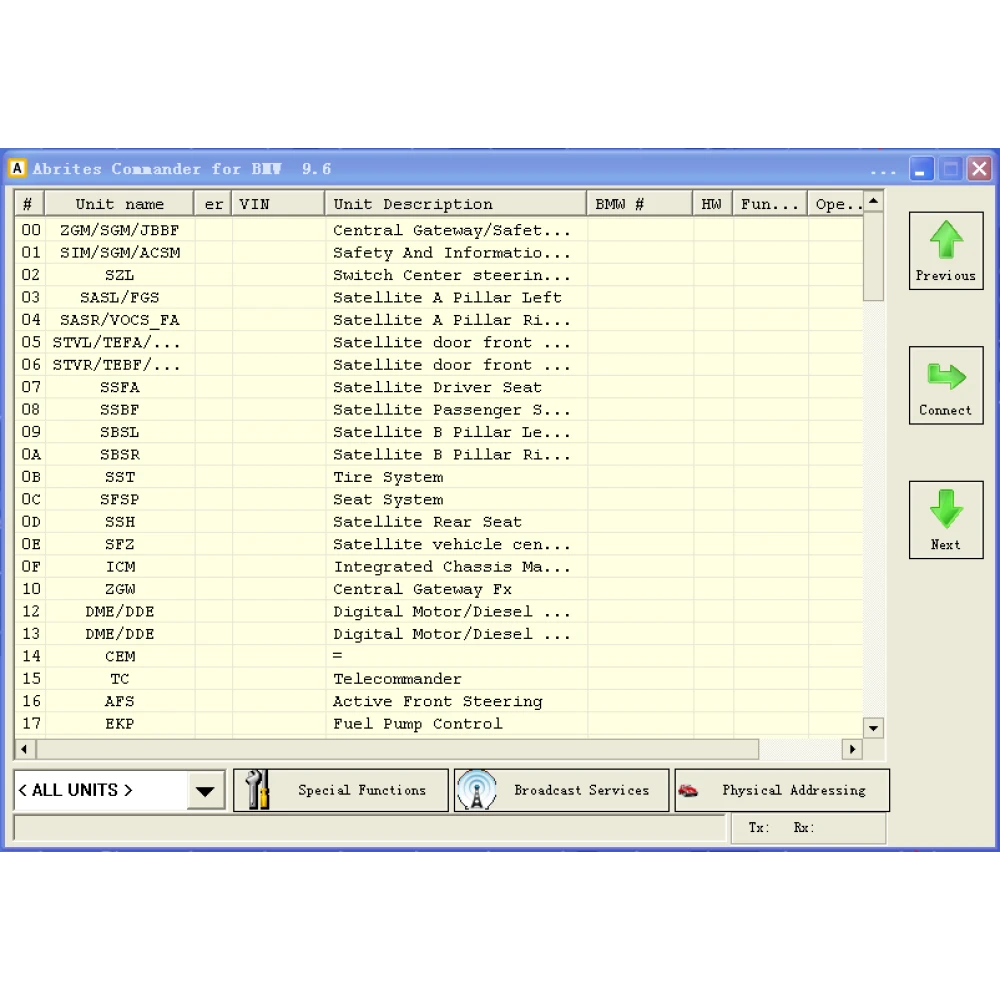This screenshot has width=1000, height=1000.
Task: Click the ALL UNITS combo box field
Action: [x=100, y=790]
